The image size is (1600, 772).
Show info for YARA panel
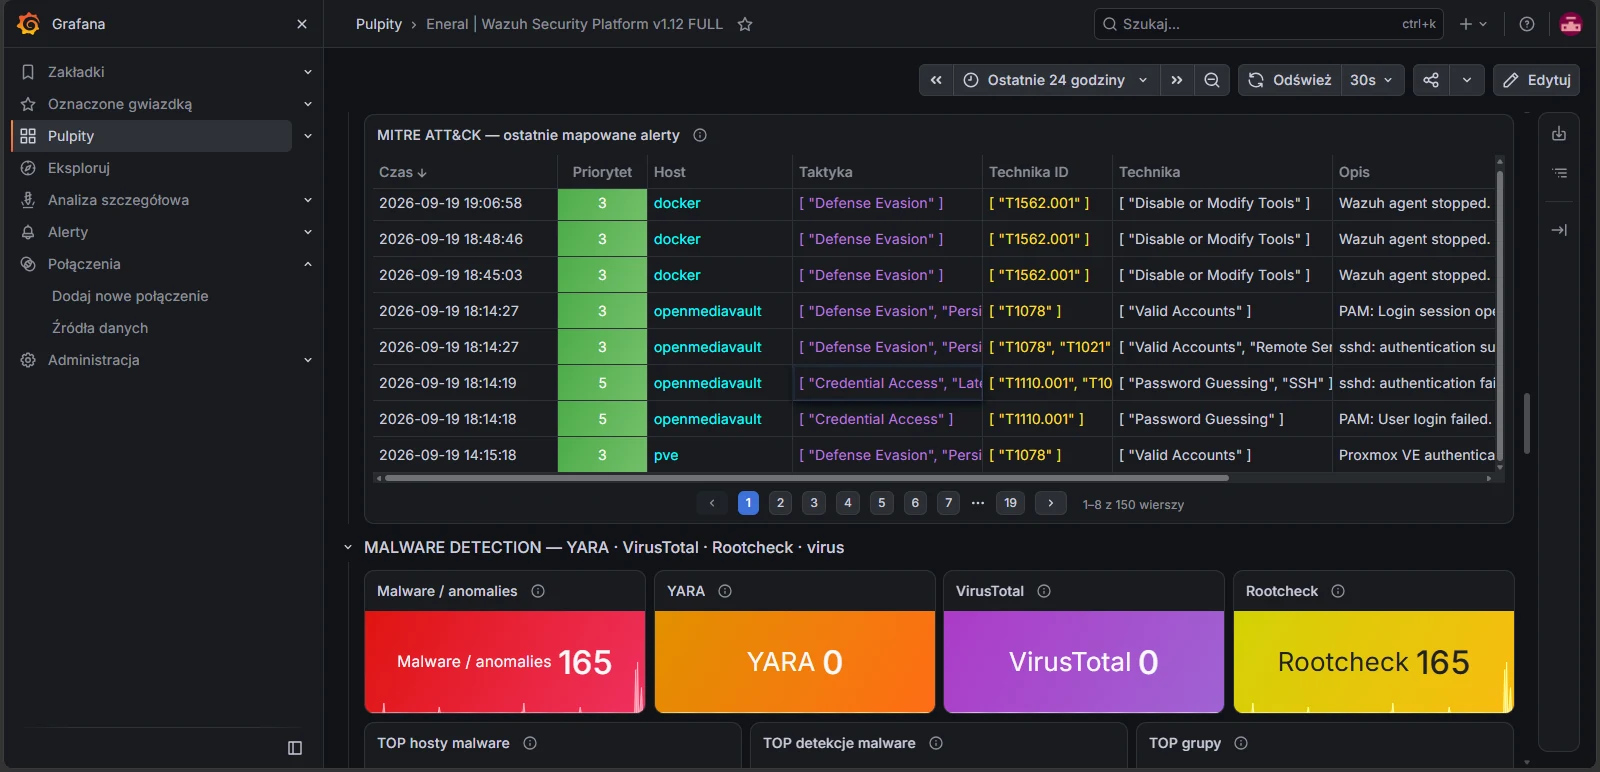pyautogui.click(x=725, y=591)
